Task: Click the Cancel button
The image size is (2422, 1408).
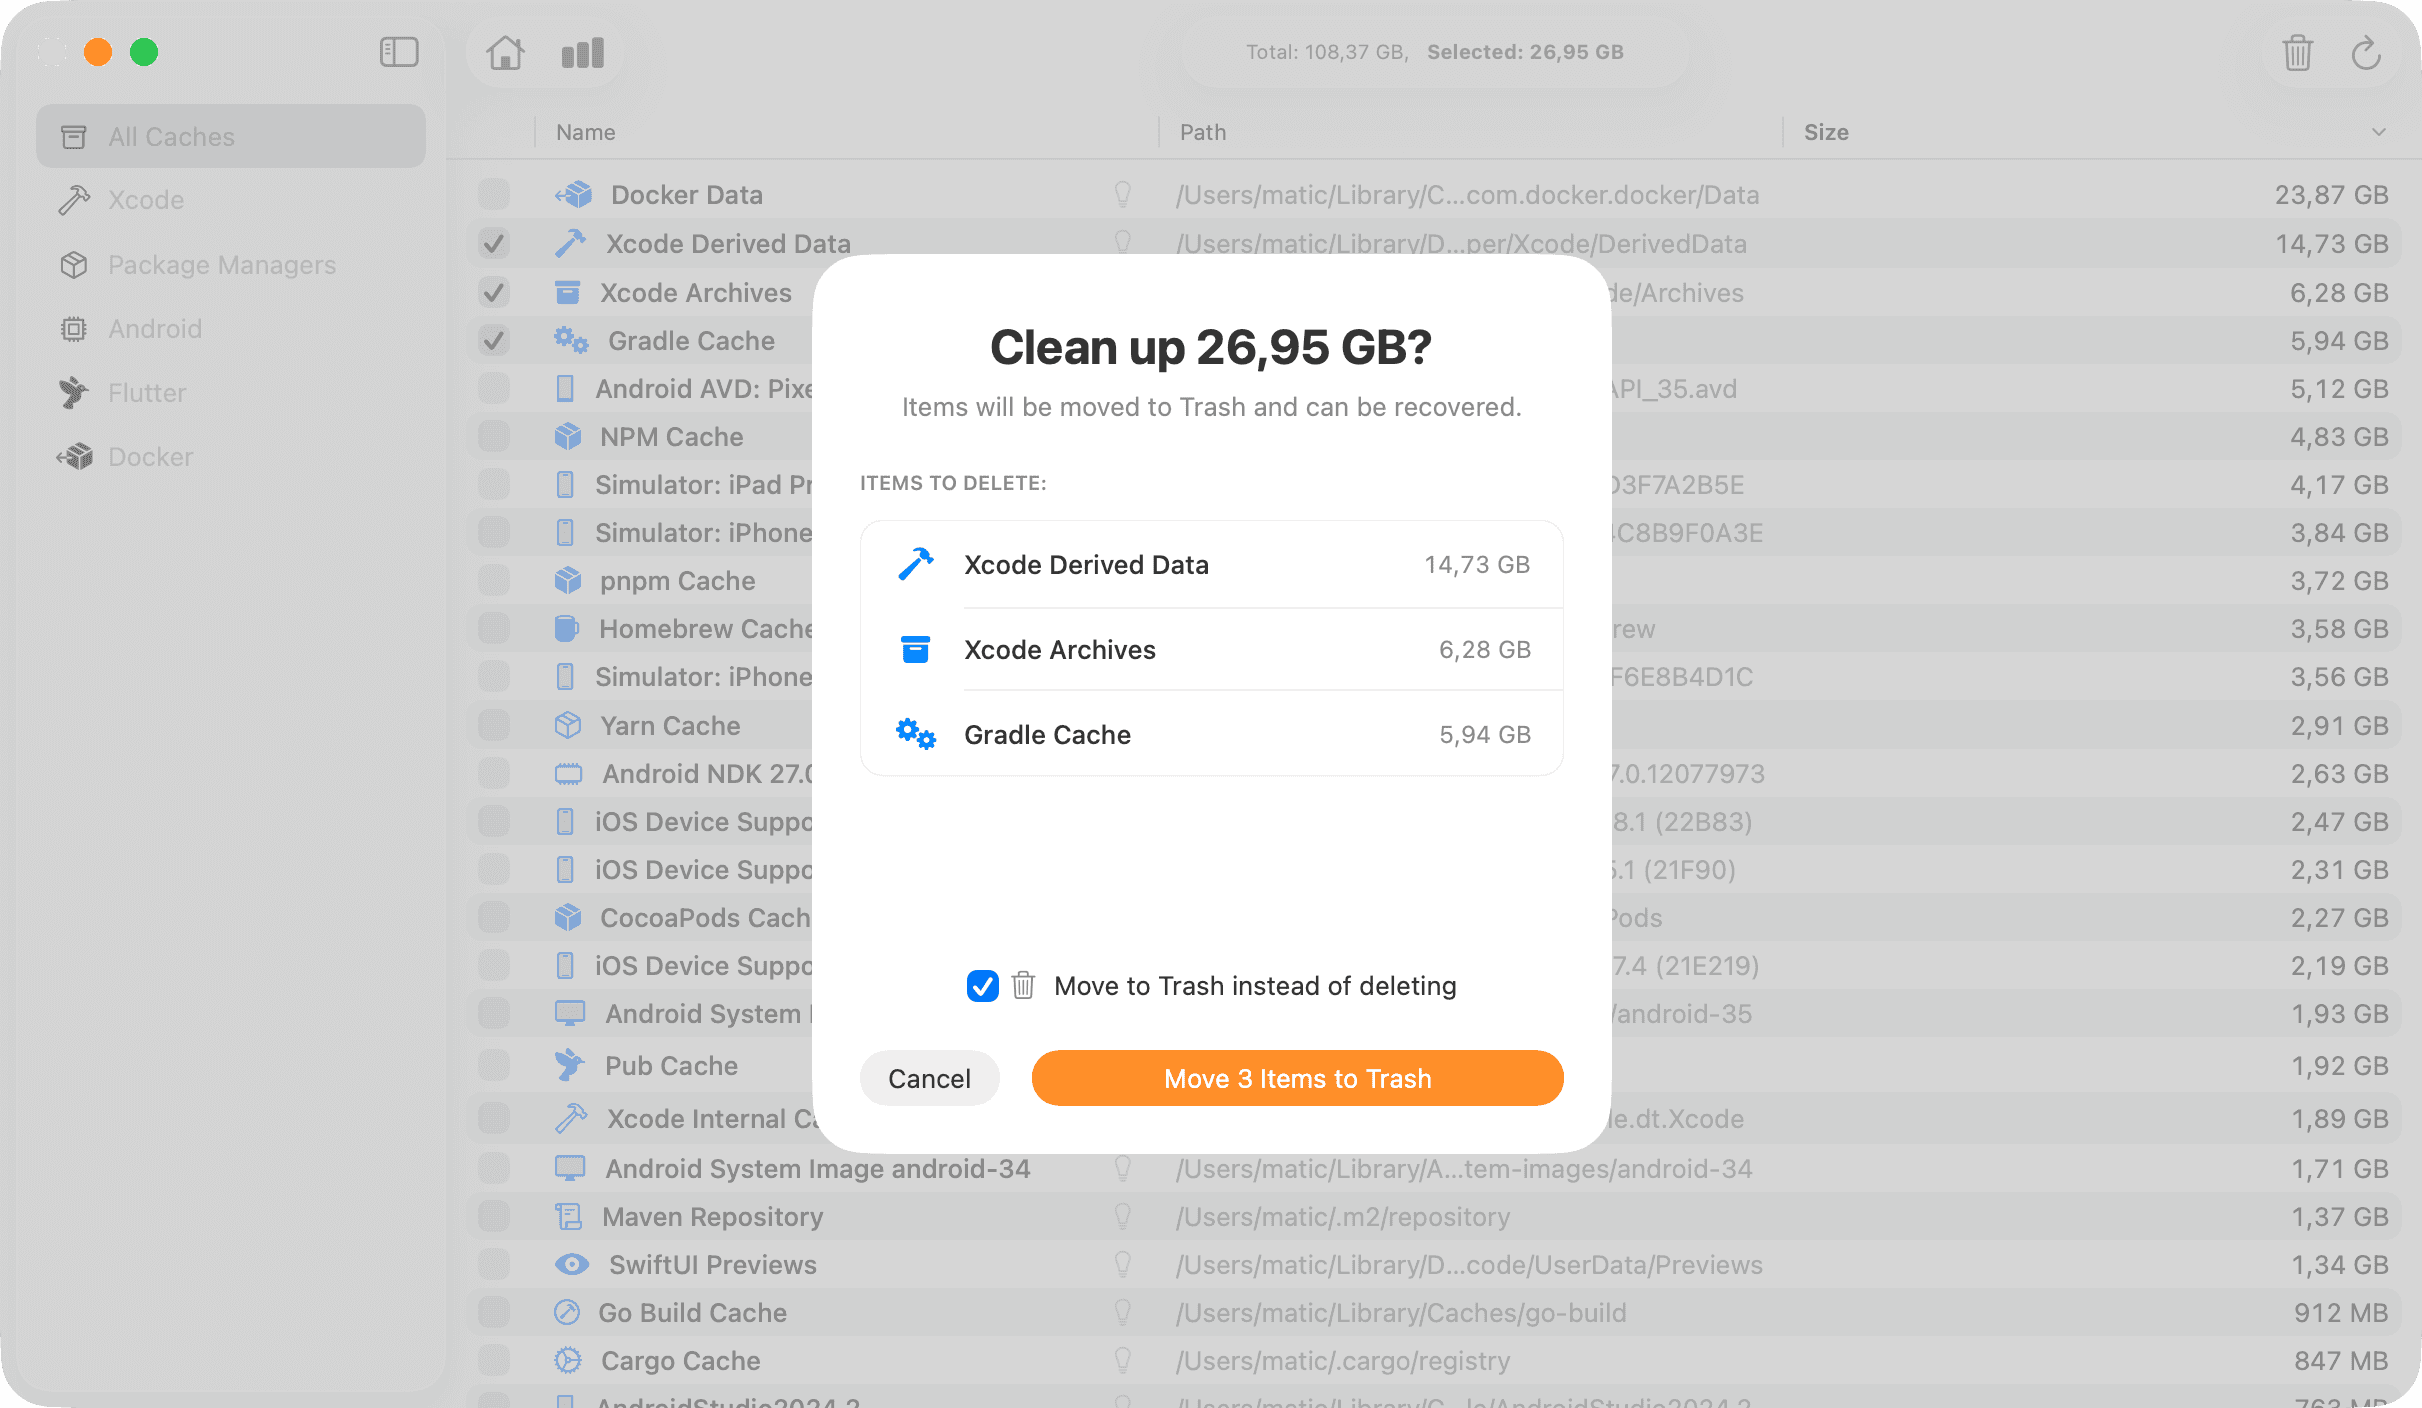Action: pyautogui.click(x=929, y=1078)
